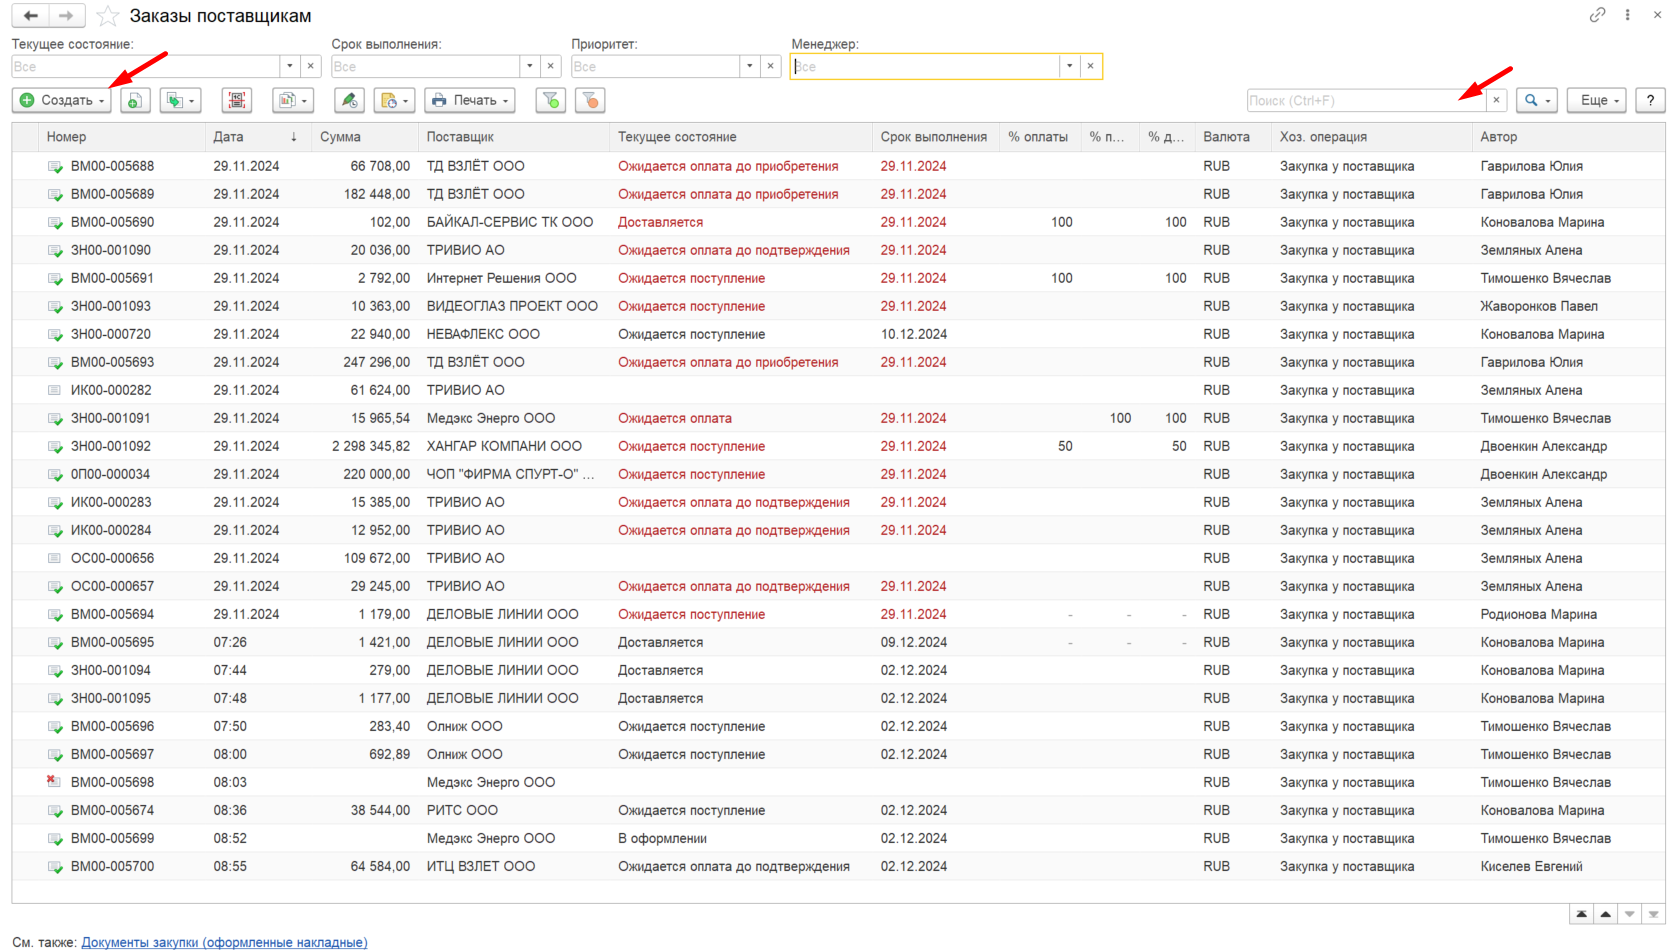Open the Создать dropdown button

point(61,100)
